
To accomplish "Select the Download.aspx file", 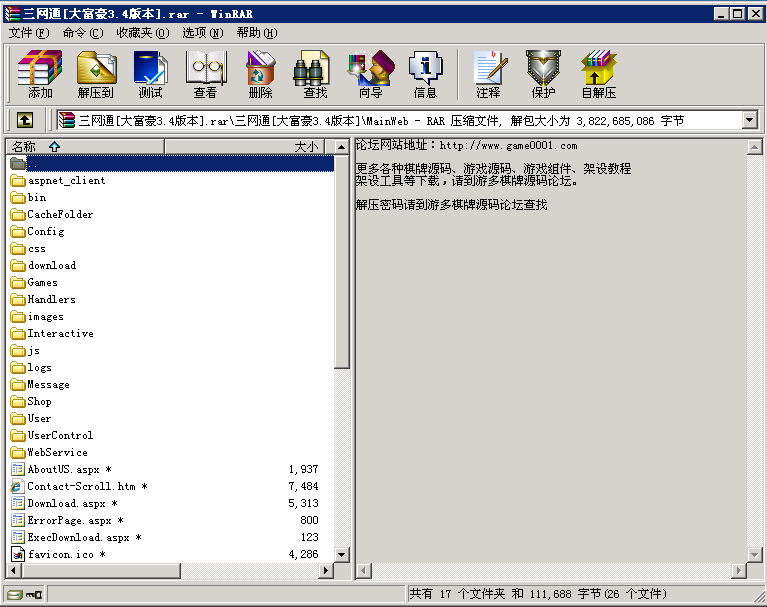I will 66,503.
